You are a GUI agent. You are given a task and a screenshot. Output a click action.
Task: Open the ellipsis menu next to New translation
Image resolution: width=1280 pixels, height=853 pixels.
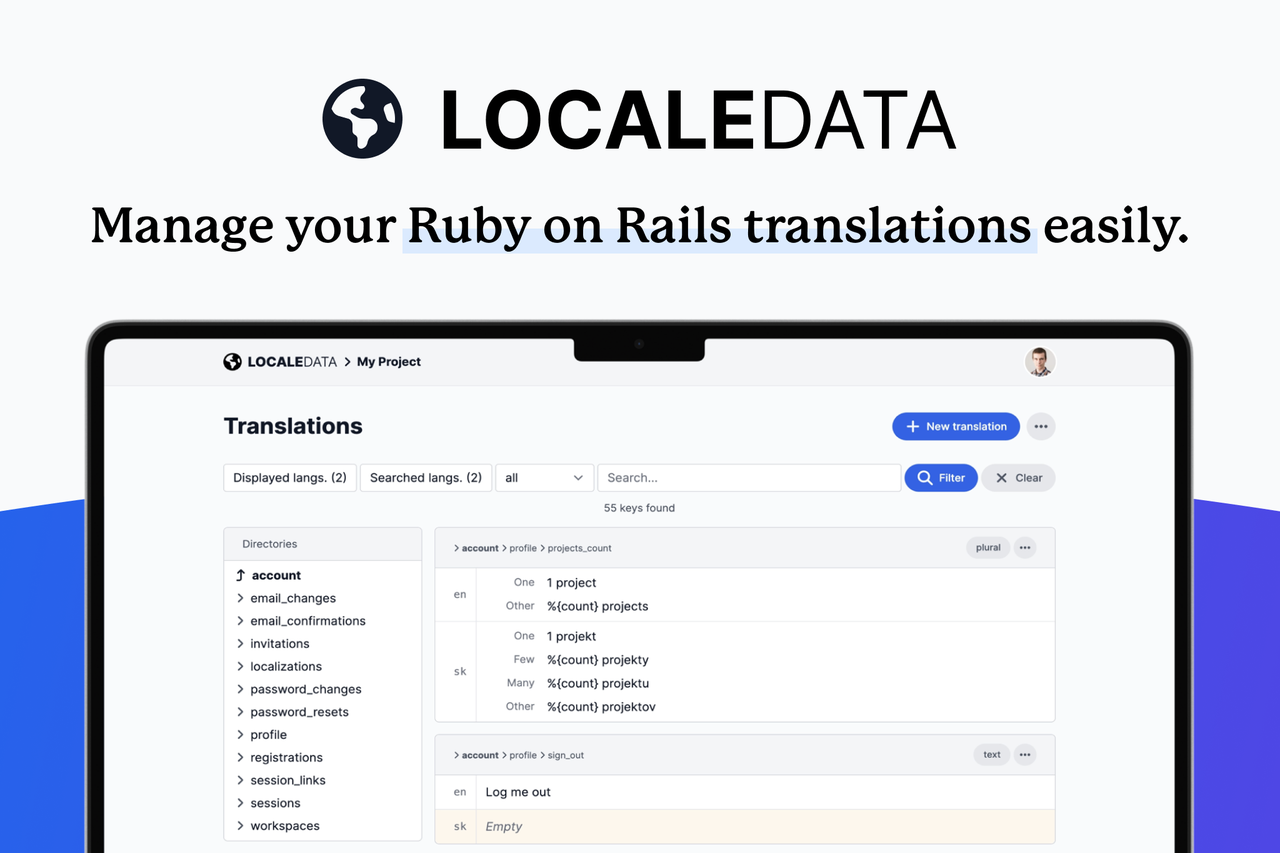tap(1040, 426)
